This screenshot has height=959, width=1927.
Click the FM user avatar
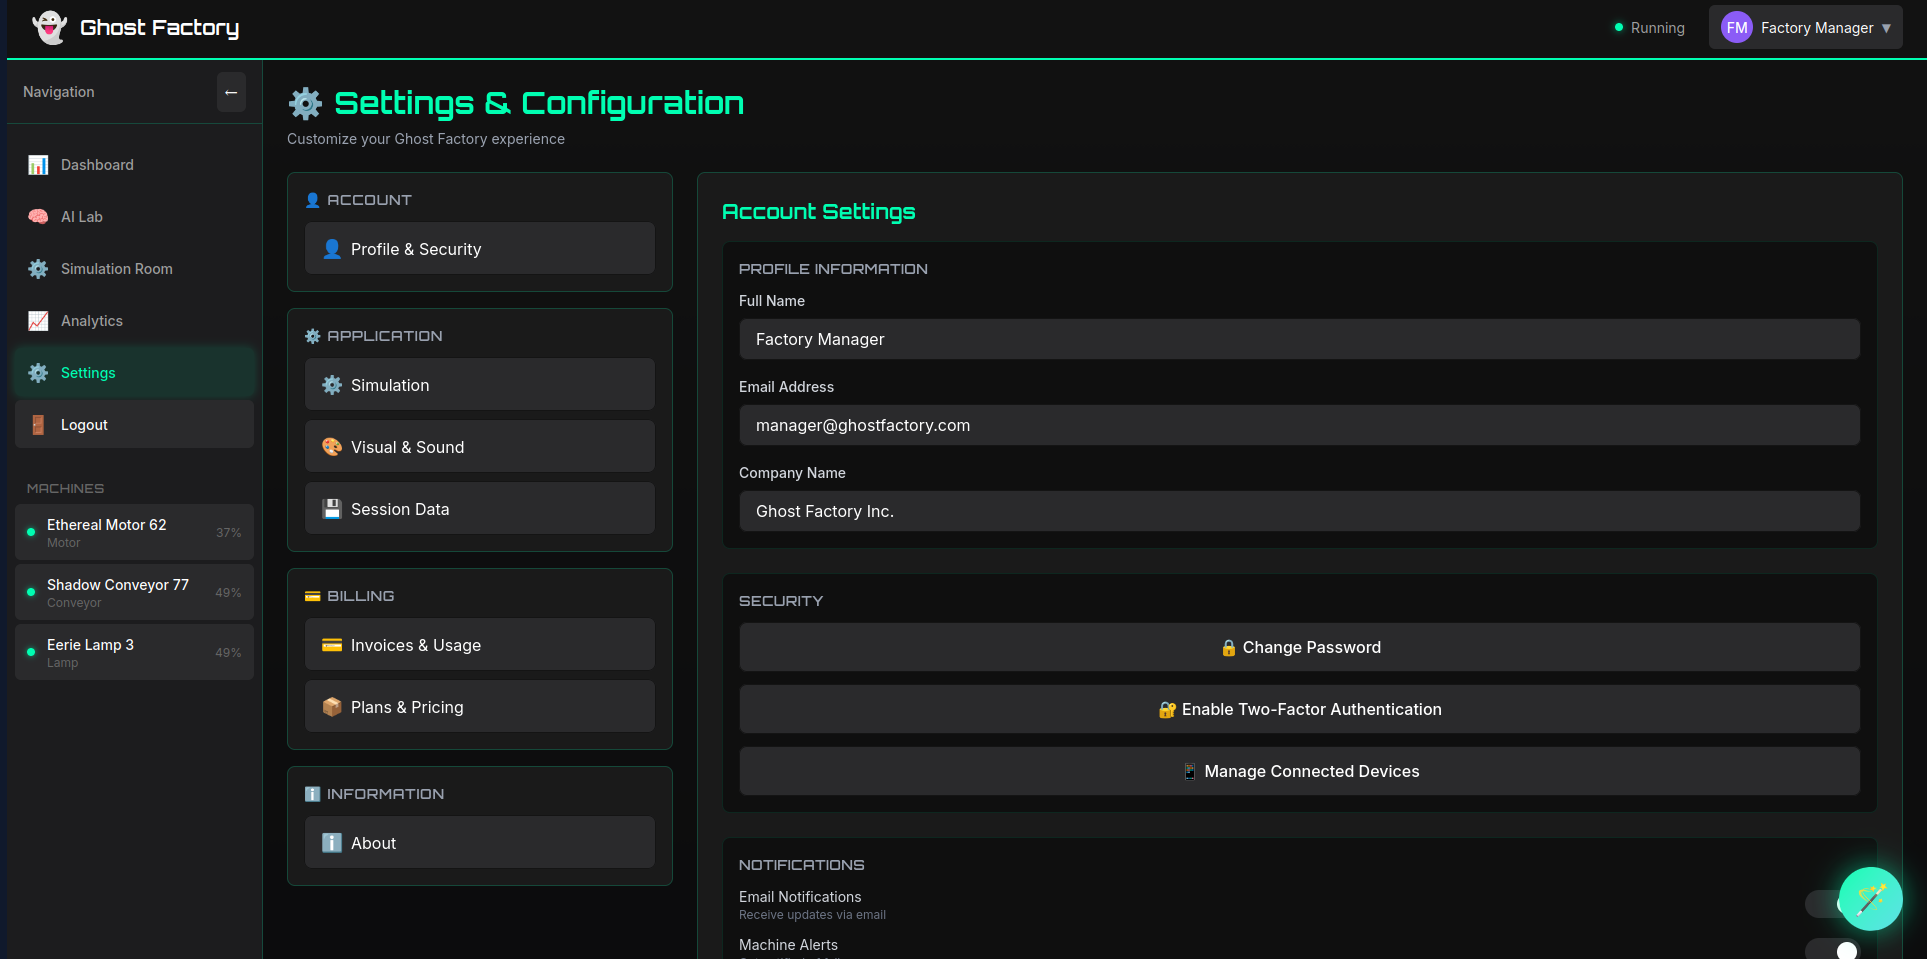1736,28
